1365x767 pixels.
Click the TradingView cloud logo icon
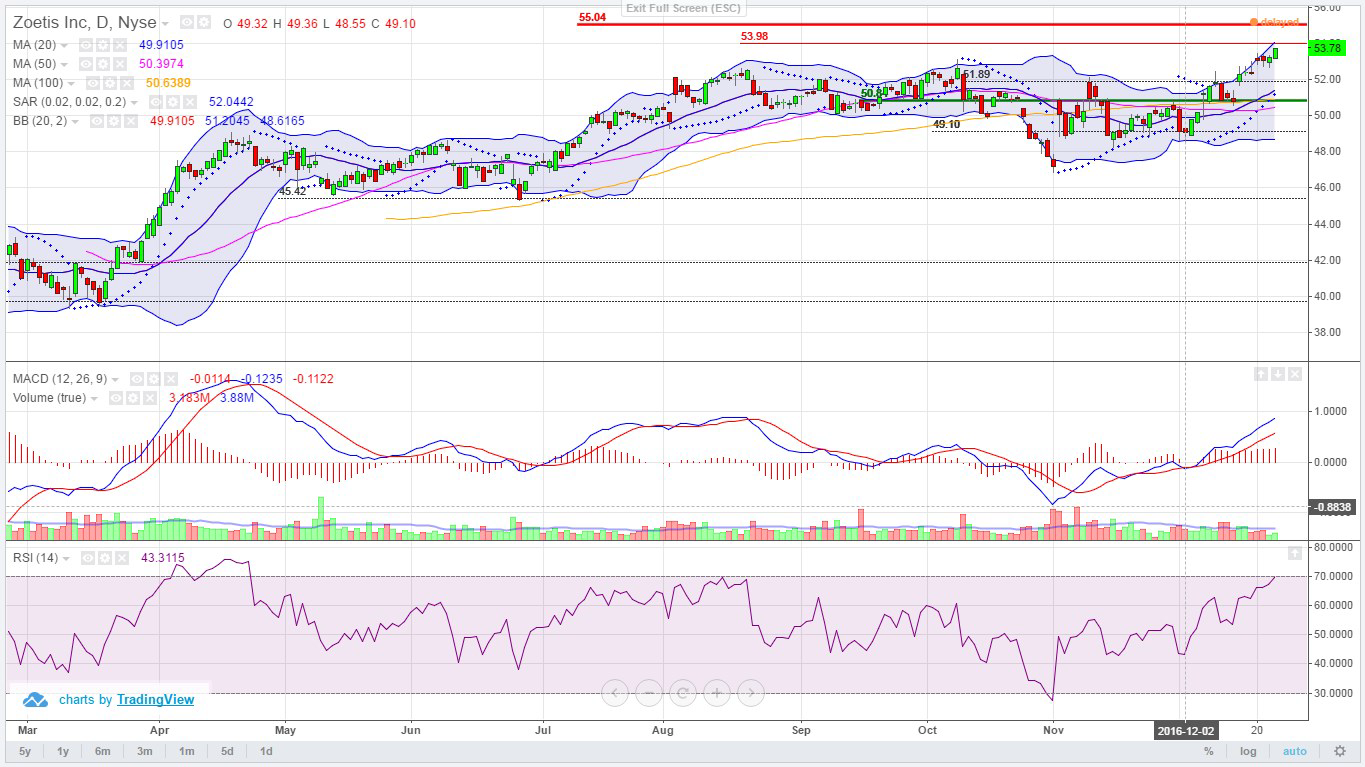click(x=35, y=700)
